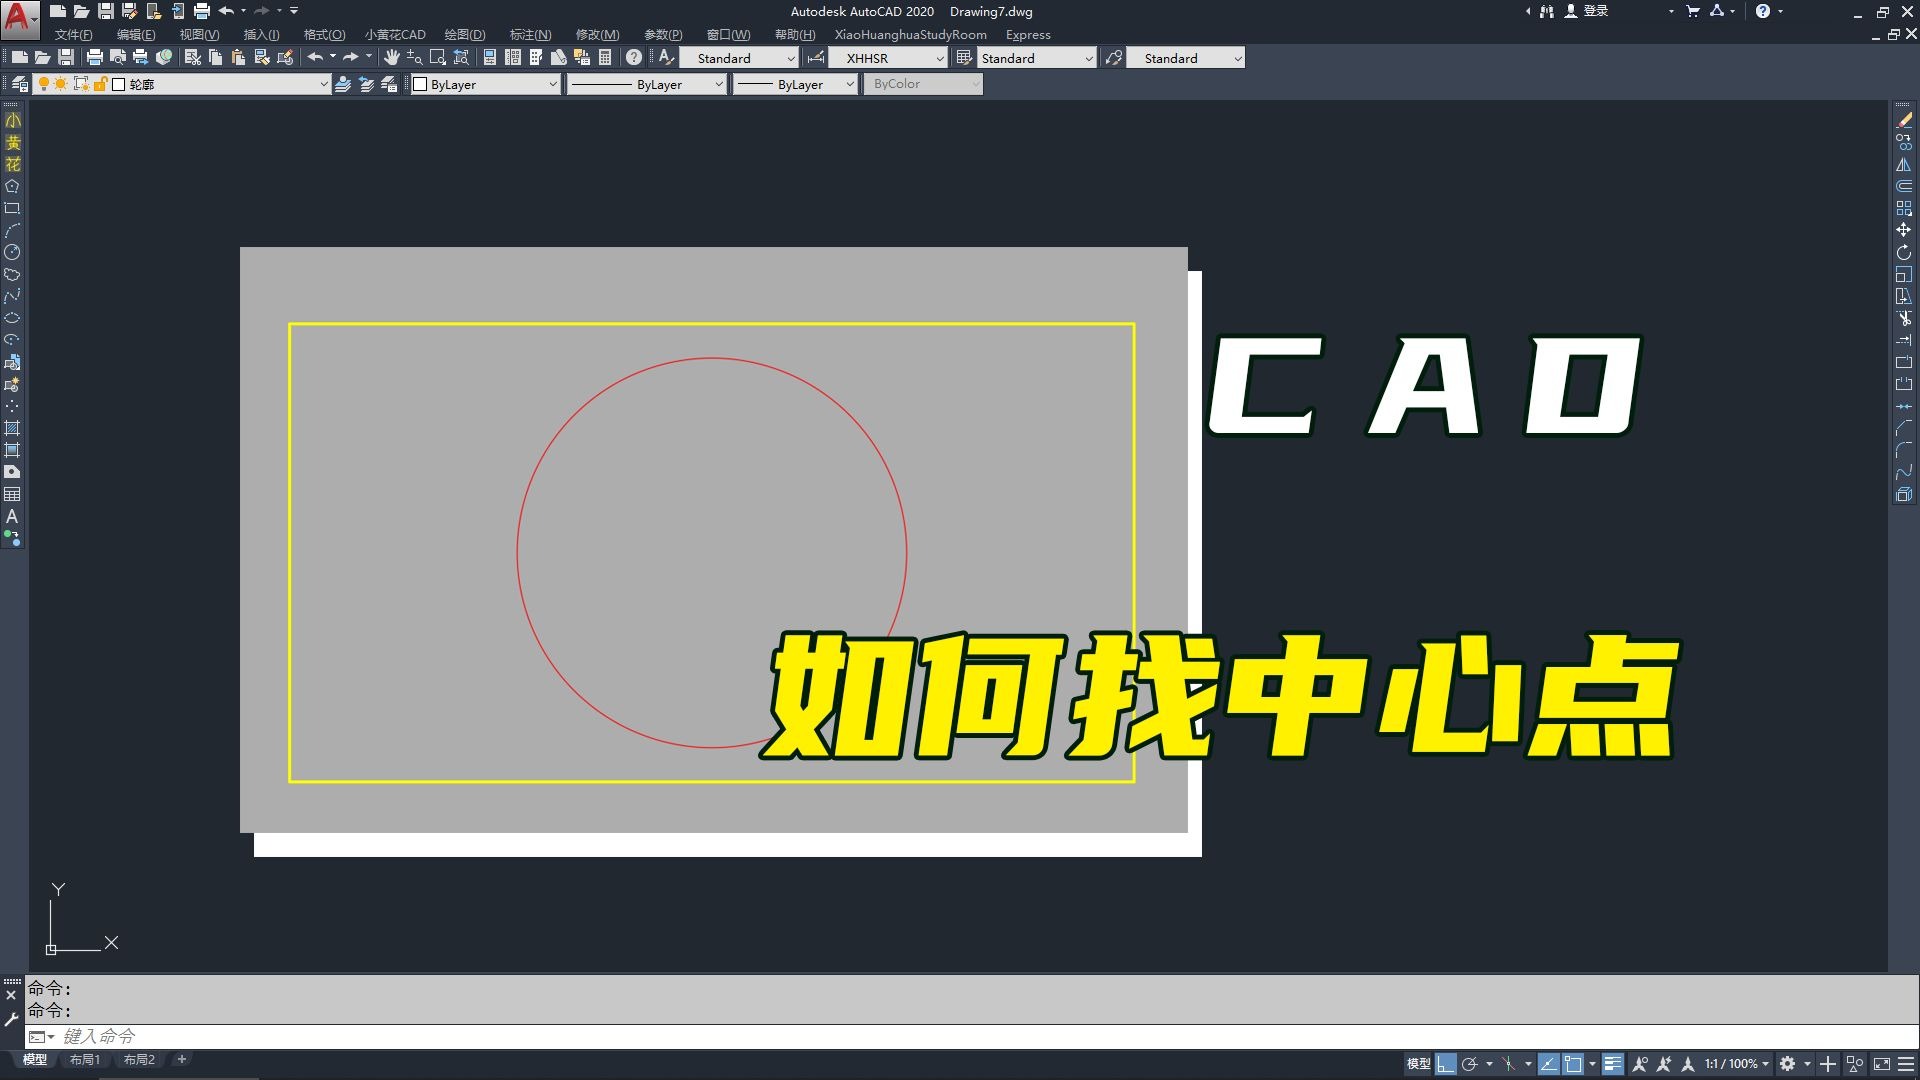Open the QuickCalc calculator icon
Screen dimensions: 1920x1080
tap(605, 58)
